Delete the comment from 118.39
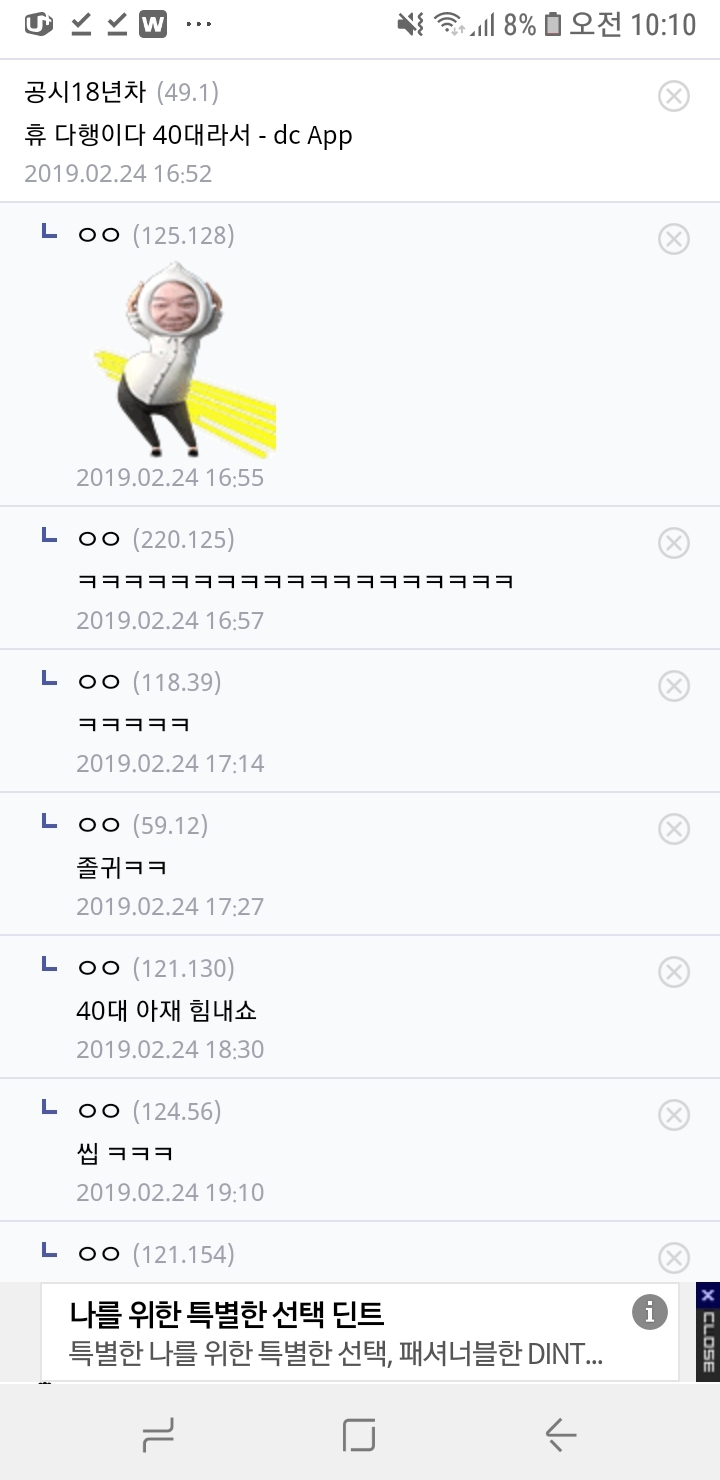Screen dimensions: 720x1480 [674, 686]
